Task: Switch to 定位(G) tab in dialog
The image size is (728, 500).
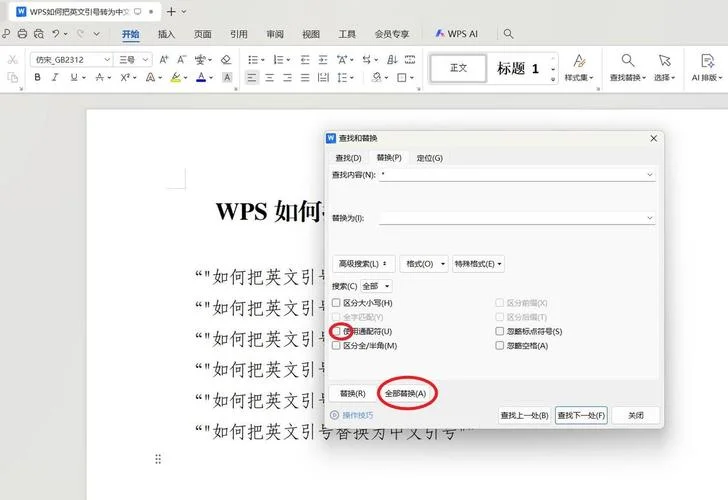Action: click(x=429, y=158)
